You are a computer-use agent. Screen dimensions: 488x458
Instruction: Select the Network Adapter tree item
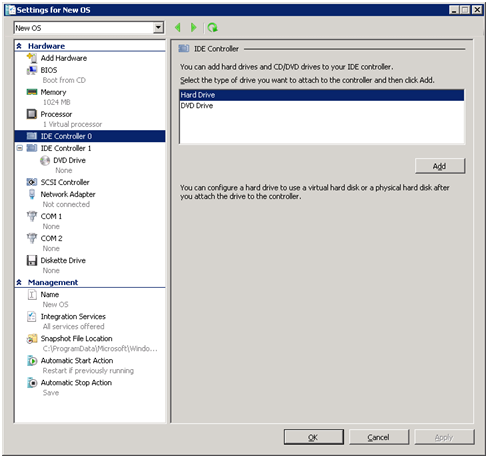[x=68, y=194]
